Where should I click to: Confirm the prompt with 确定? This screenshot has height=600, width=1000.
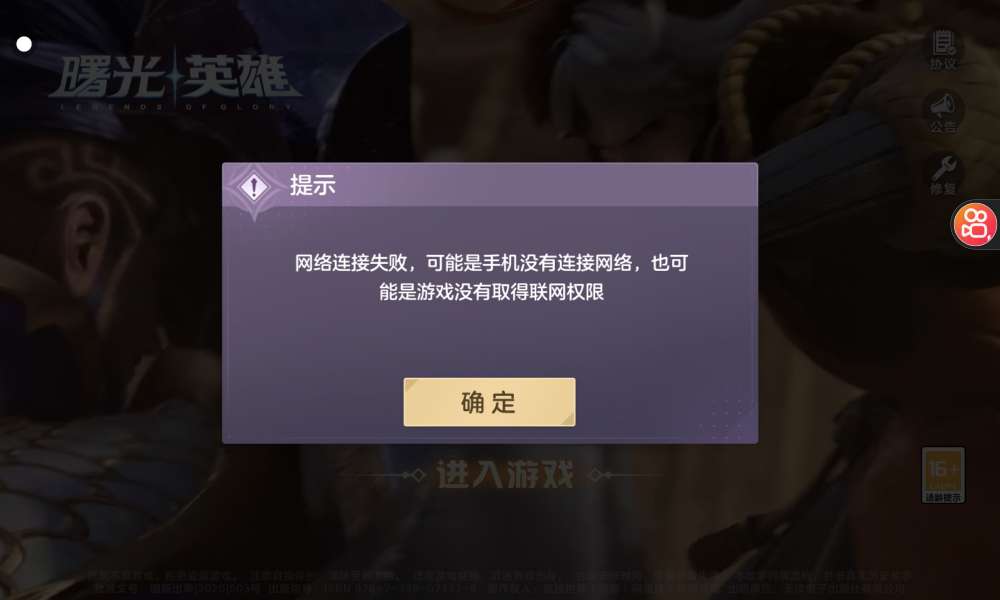489,402
